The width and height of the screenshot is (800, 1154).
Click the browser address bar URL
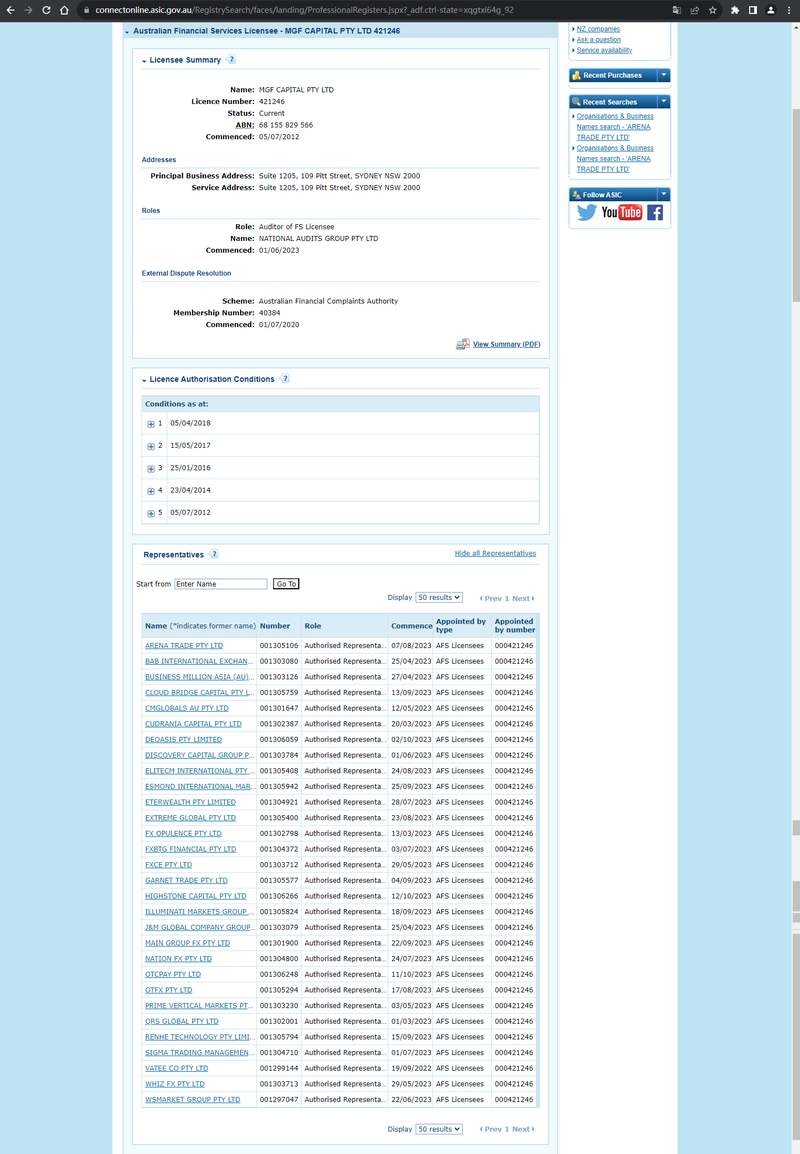point(304,10)
